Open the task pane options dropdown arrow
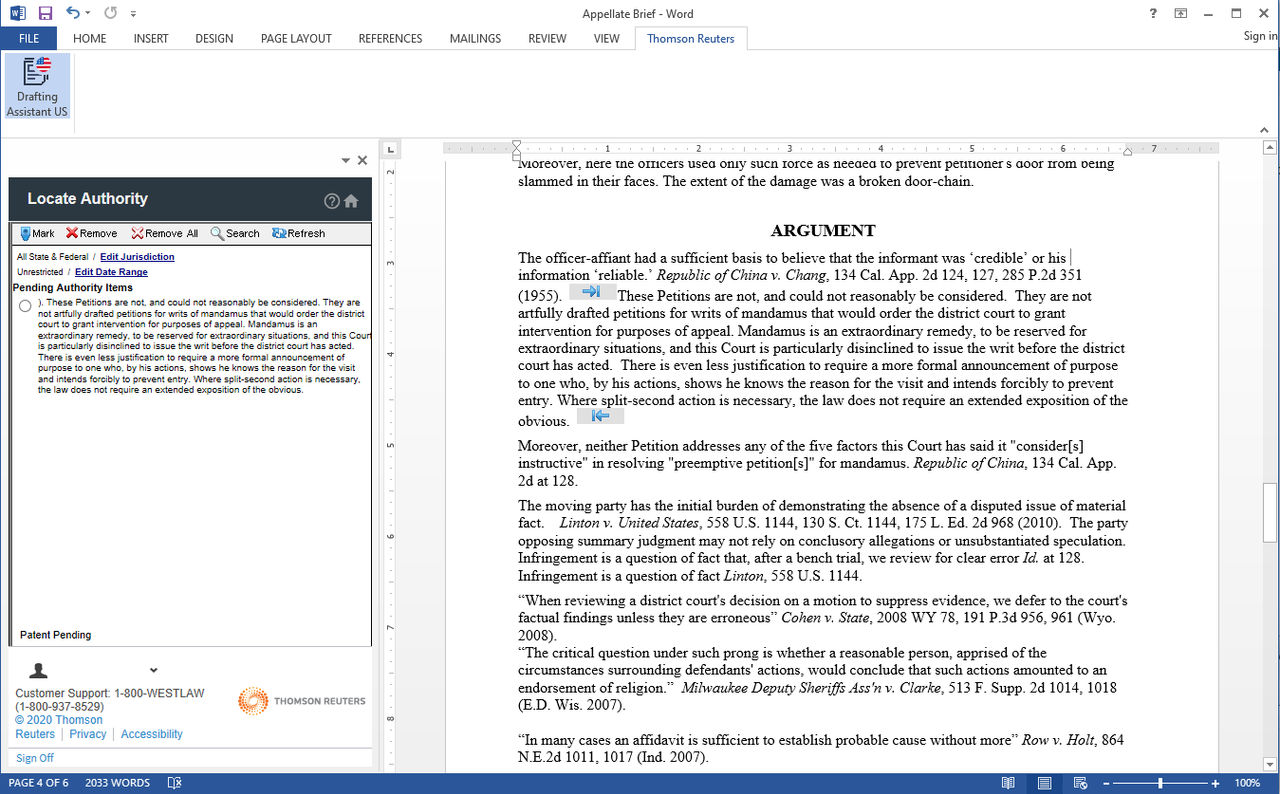 [346, 160]
